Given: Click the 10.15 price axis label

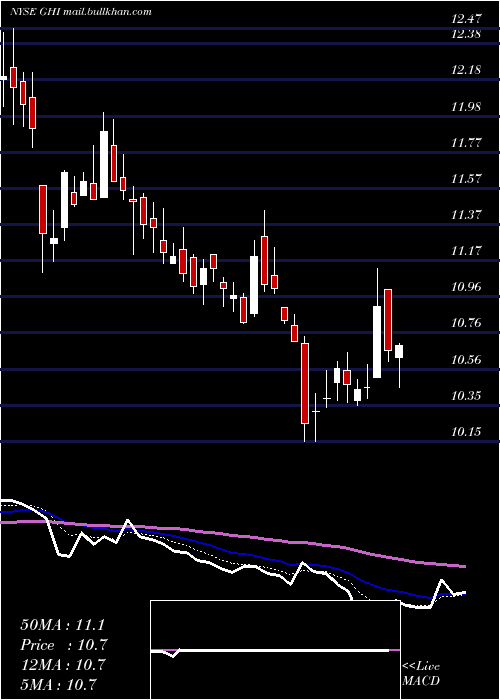Looking at the screenshot, I should [466, 432].
